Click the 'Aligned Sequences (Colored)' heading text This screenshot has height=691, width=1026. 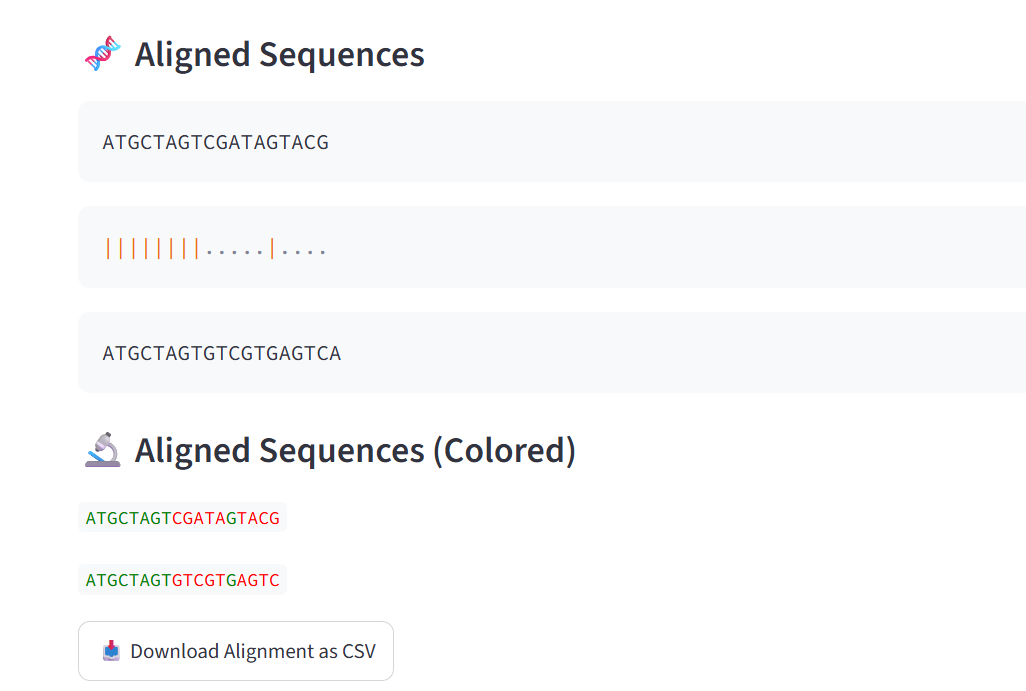[x=355, y=450]
